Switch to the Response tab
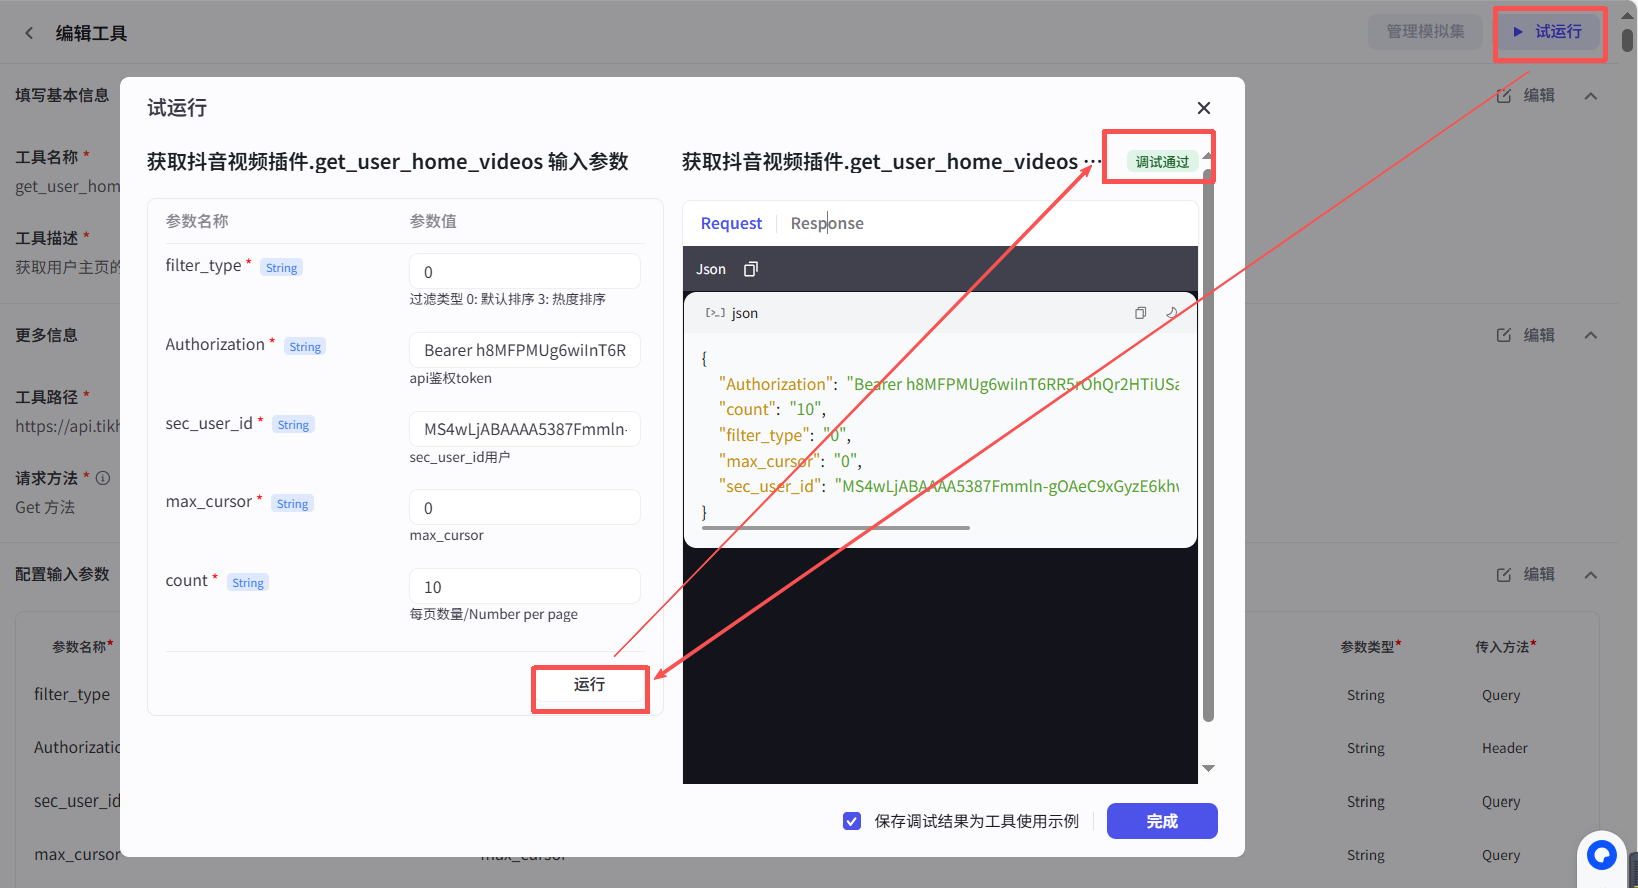Image resolution: width=1638 pixels, height=888 pixels. click(x=827, y=223)
